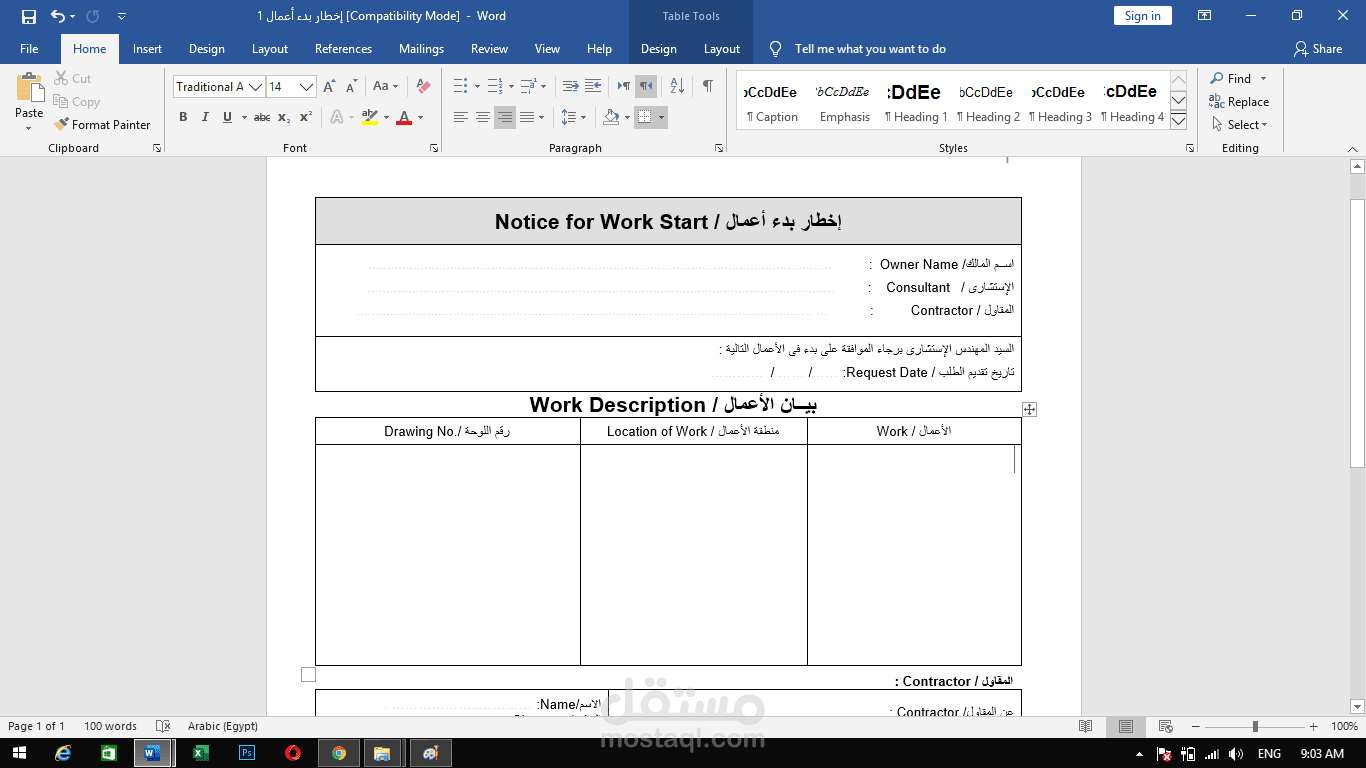Switch to Read Mode view
Image resolution: width=1366 pixels, height=768 pixels.
point(1086,726)
